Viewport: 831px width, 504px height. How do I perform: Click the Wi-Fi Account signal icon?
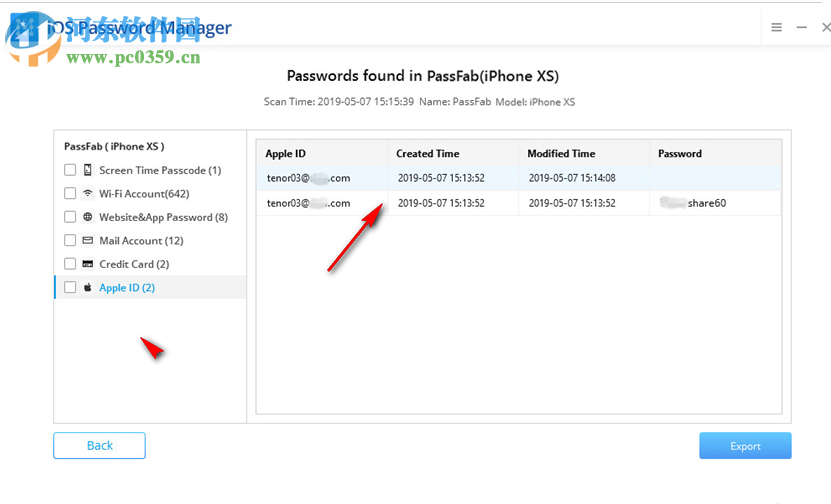click(x=87, y=193)
